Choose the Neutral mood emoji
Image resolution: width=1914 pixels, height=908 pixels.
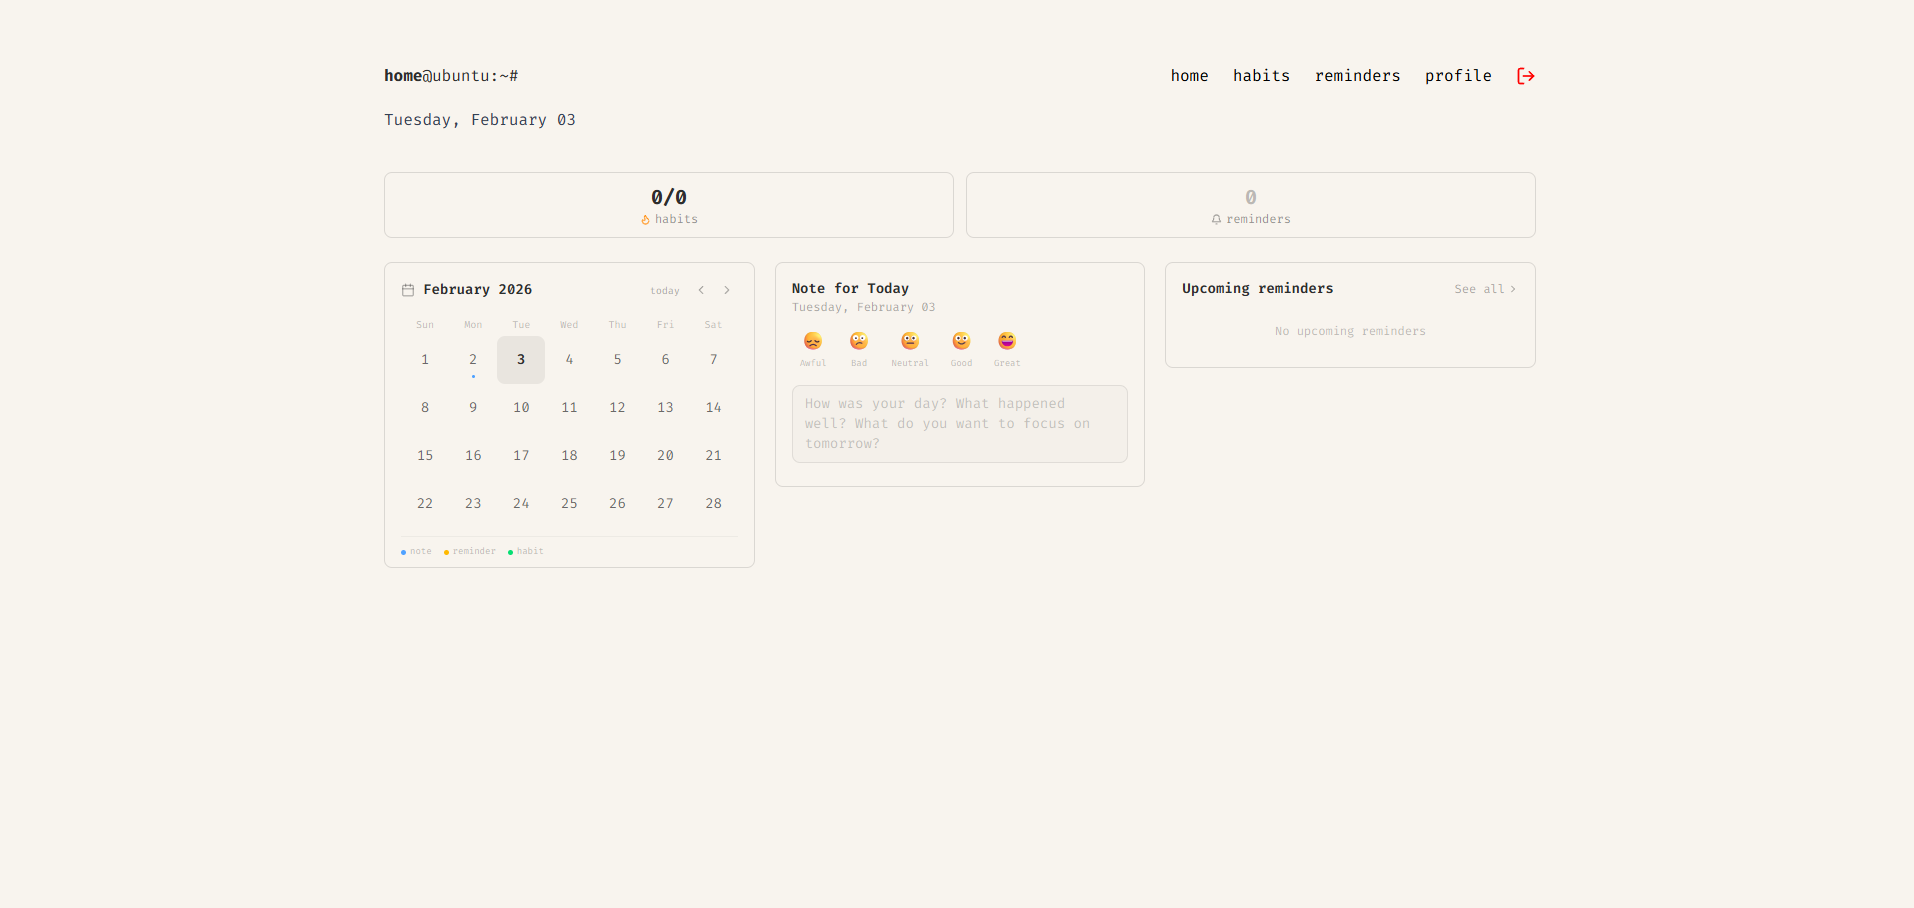(909, 342)
